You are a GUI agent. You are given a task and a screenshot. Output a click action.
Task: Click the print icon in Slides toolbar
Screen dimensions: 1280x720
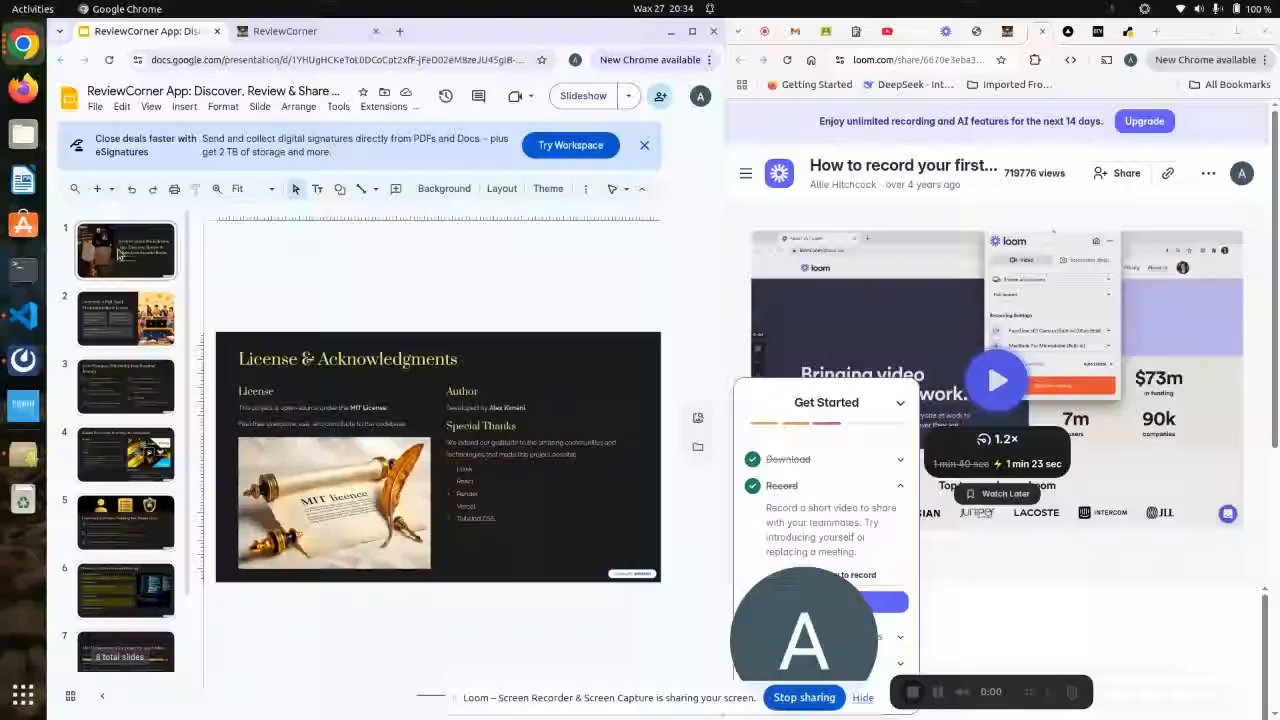[174, 189]
